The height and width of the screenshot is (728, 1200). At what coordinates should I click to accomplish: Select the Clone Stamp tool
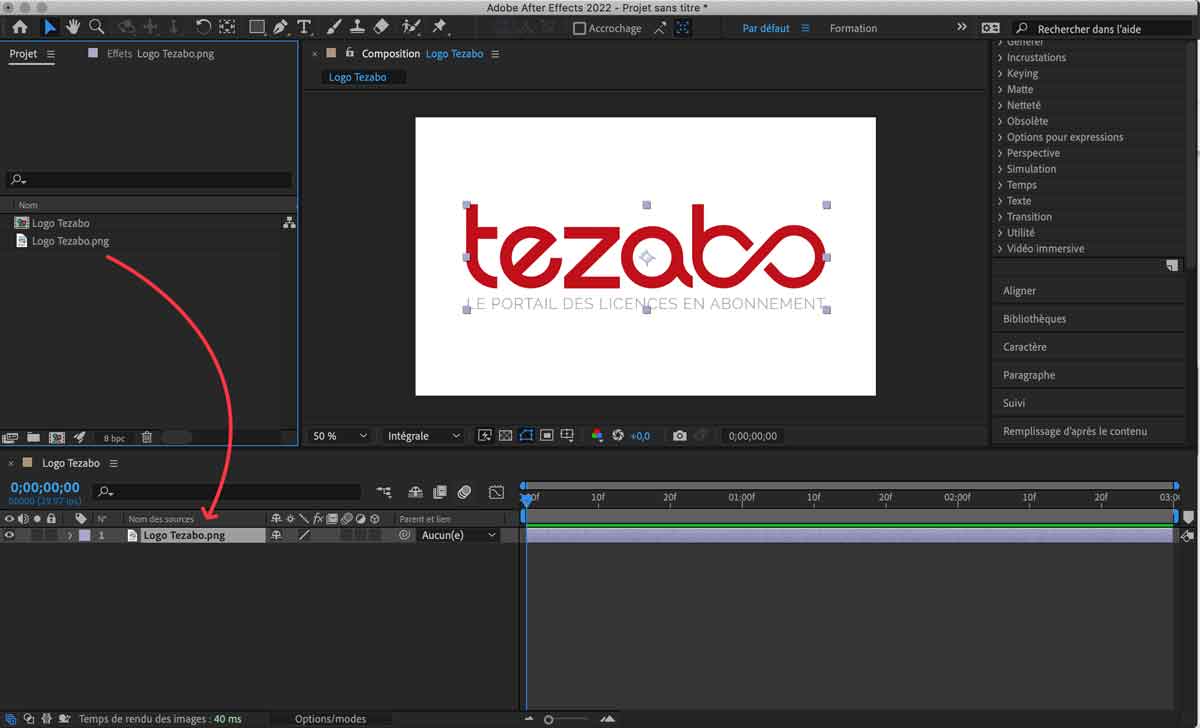coord(357,27)
